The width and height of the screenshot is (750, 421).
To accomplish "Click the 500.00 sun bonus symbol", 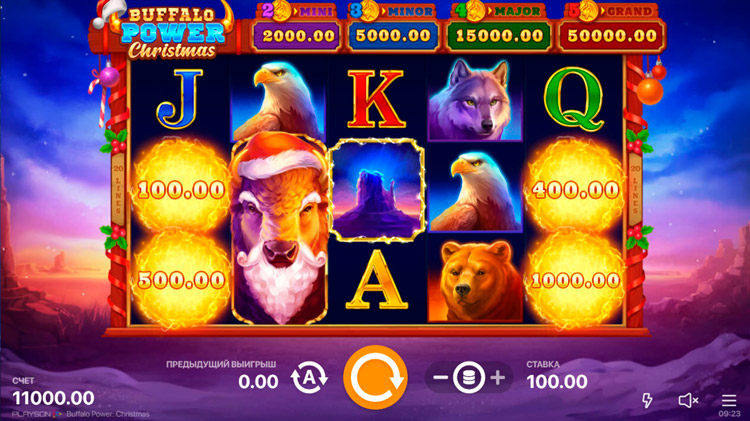I will coord(181,280).
